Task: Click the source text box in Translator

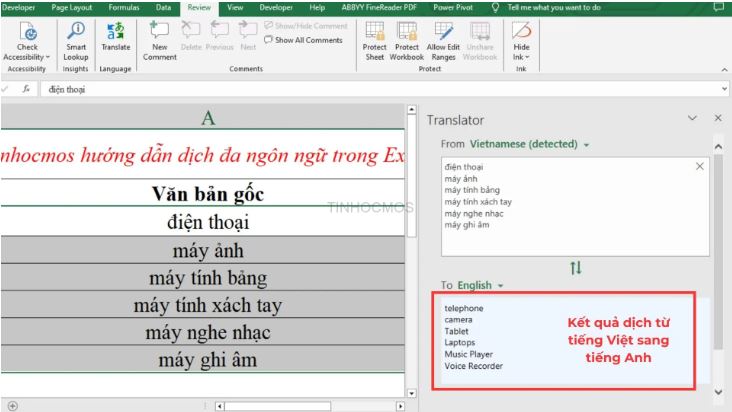Action: tap(575, 207)
